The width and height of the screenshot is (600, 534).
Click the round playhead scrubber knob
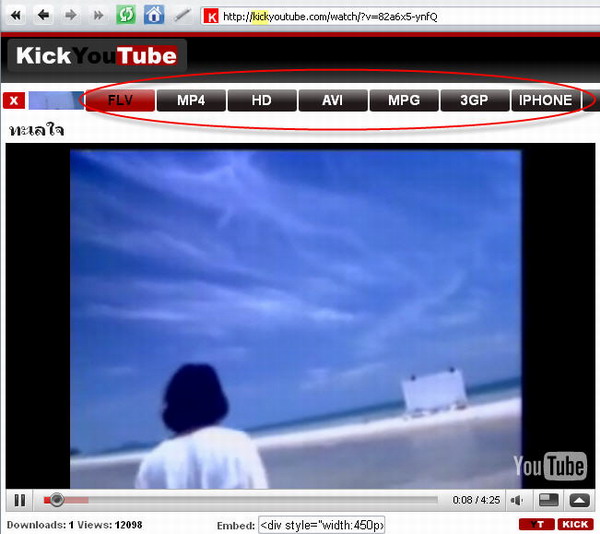(x=57, y=500)
